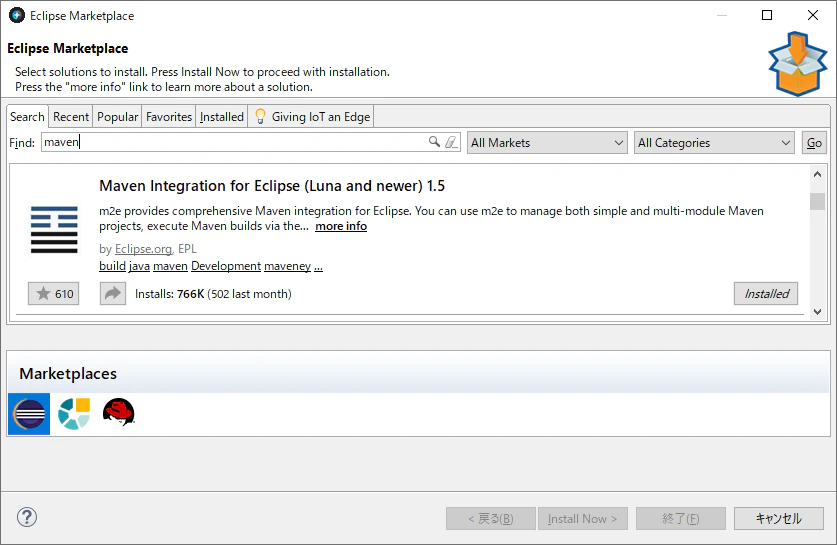Select the teal and yellow marketplace icon
The height and width of the screenshot is (545, 837).
coord(74,414)
